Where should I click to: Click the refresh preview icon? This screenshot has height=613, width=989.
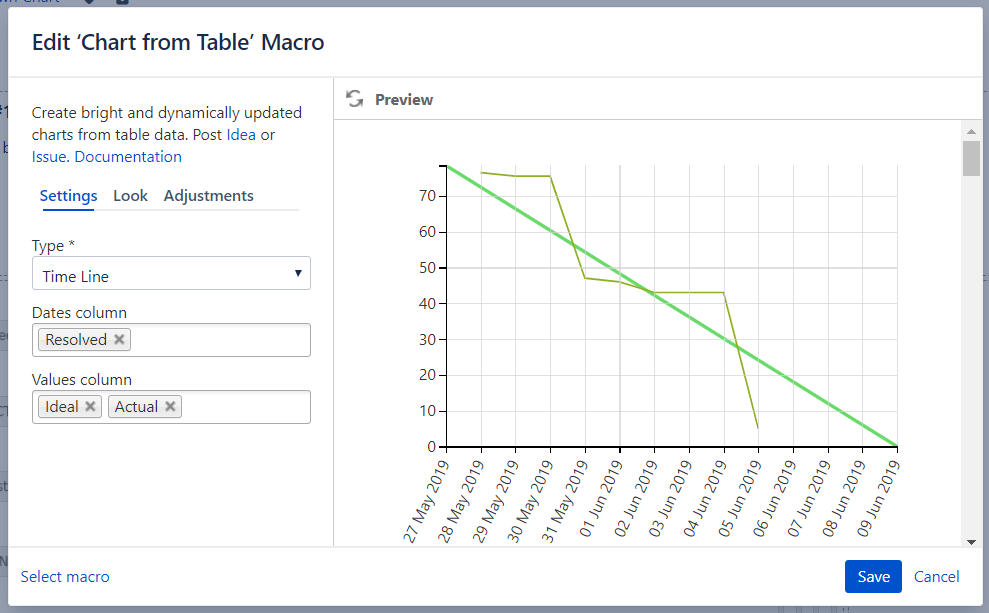click(x=354, y=99)
